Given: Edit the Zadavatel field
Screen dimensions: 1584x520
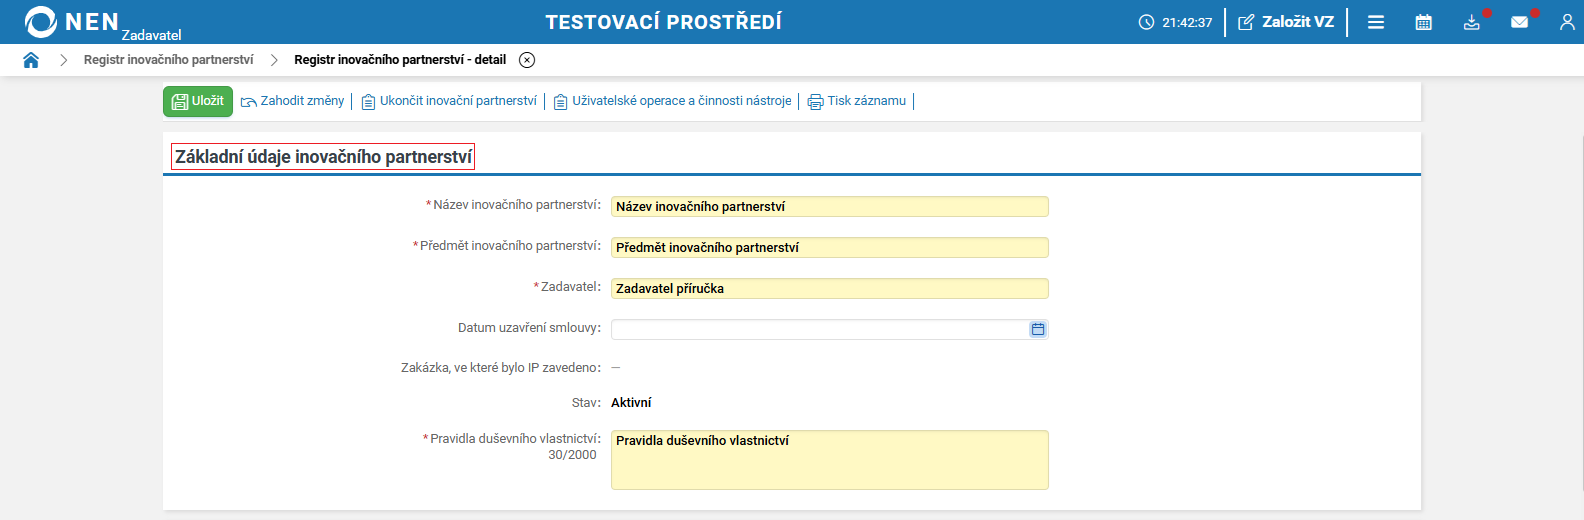Looking at the screenshot, I should (x=829, y=289).
